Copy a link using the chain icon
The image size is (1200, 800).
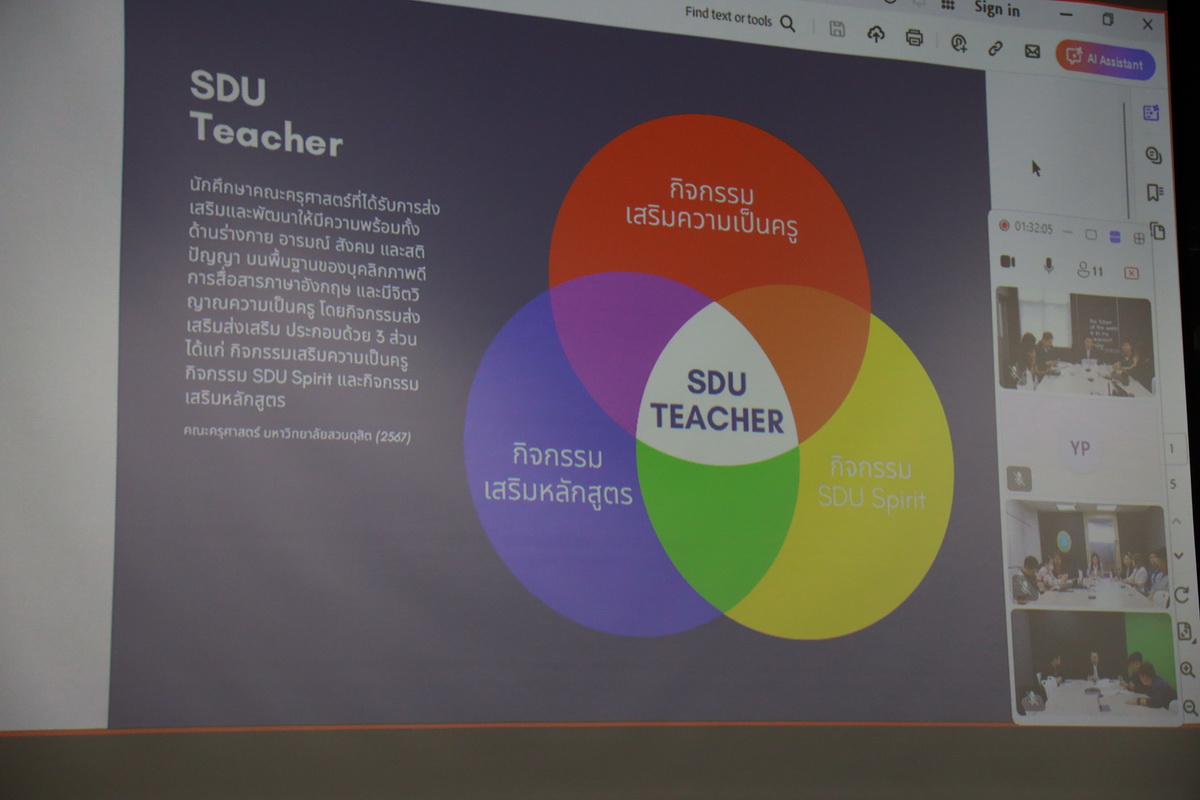[995, 47]
